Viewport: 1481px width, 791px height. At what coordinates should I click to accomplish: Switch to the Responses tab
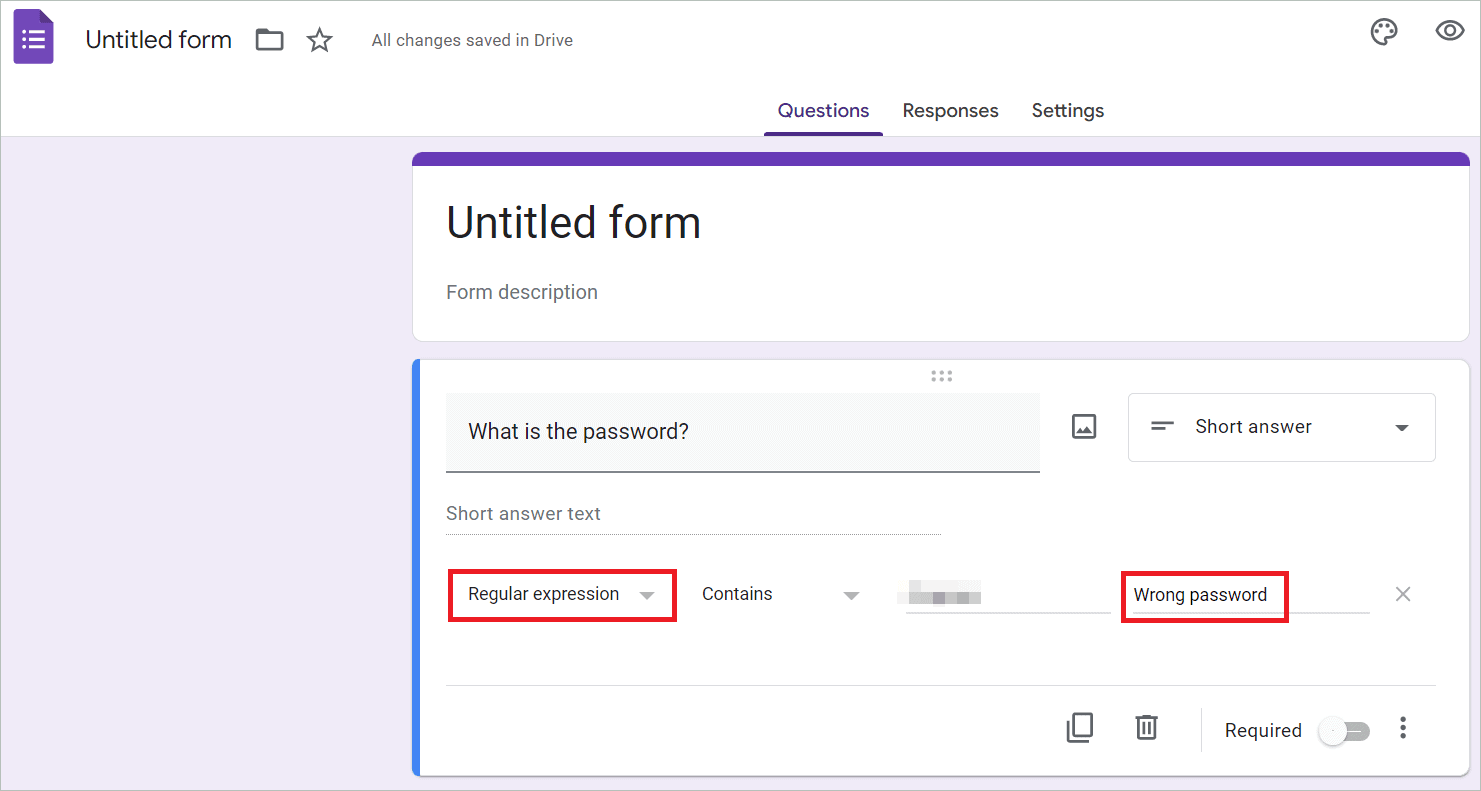click(950, 110)
